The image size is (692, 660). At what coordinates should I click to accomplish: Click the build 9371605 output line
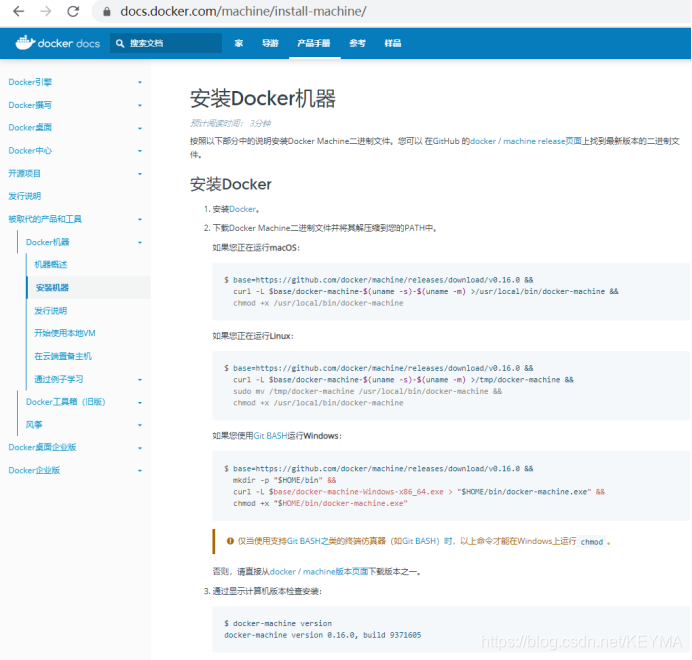[x=323, y=635]
